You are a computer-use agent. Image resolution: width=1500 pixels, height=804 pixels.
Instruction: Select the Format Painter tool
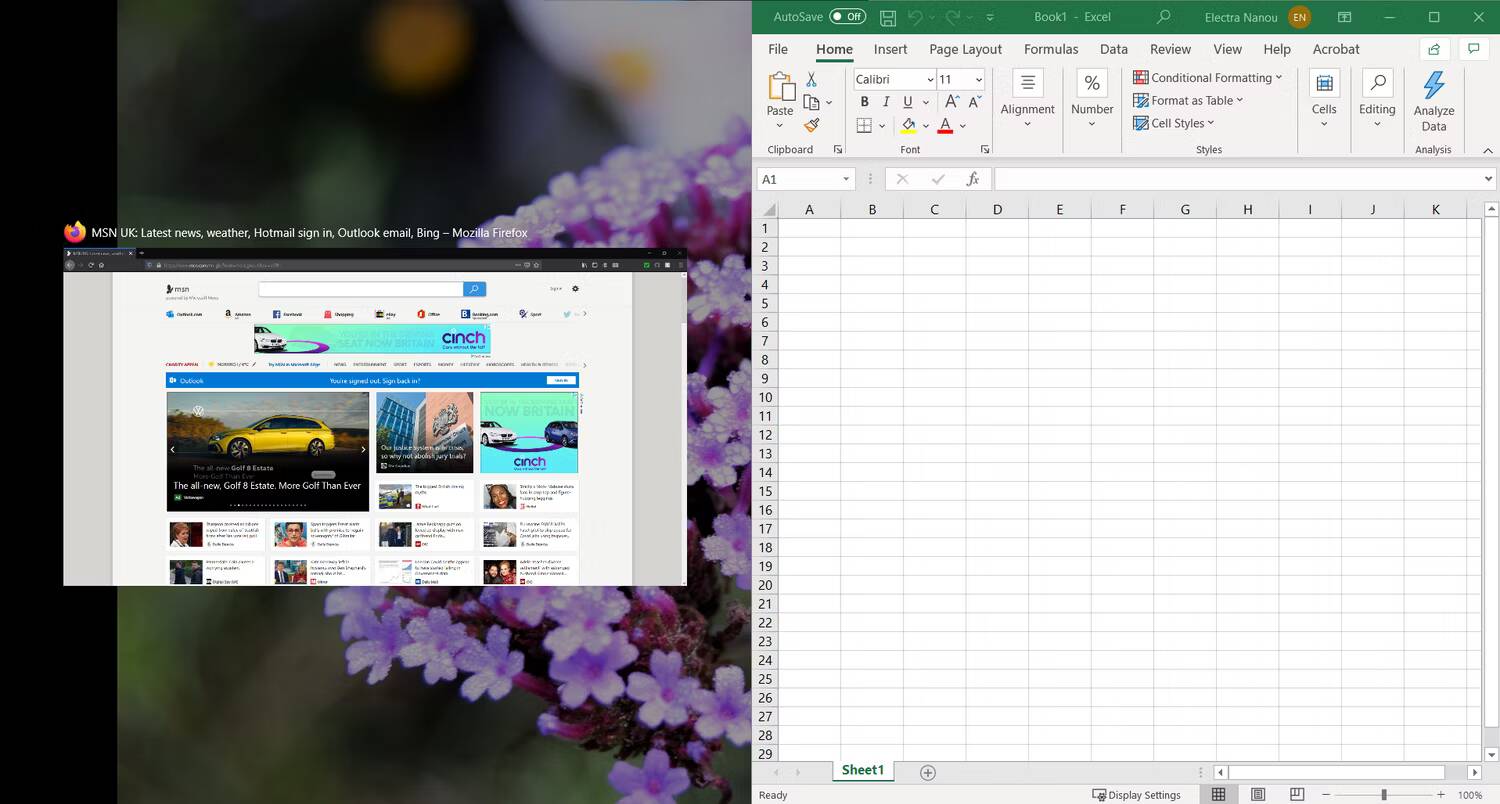point(811,124)
